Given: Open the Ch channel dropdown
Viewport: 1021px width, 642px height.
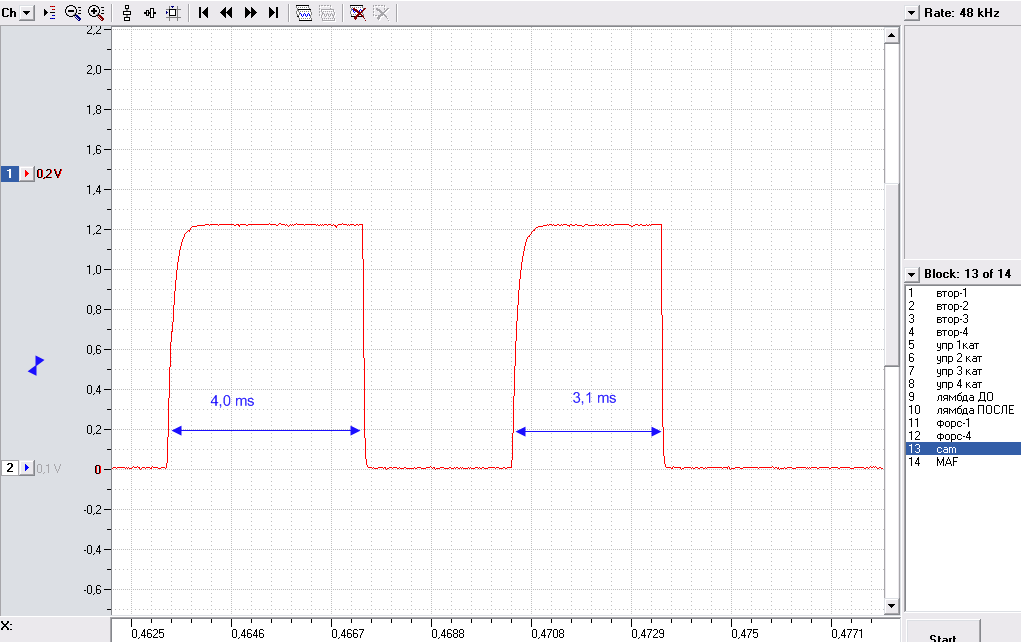Looking at the screenshot, I should (x=27, y=13).
